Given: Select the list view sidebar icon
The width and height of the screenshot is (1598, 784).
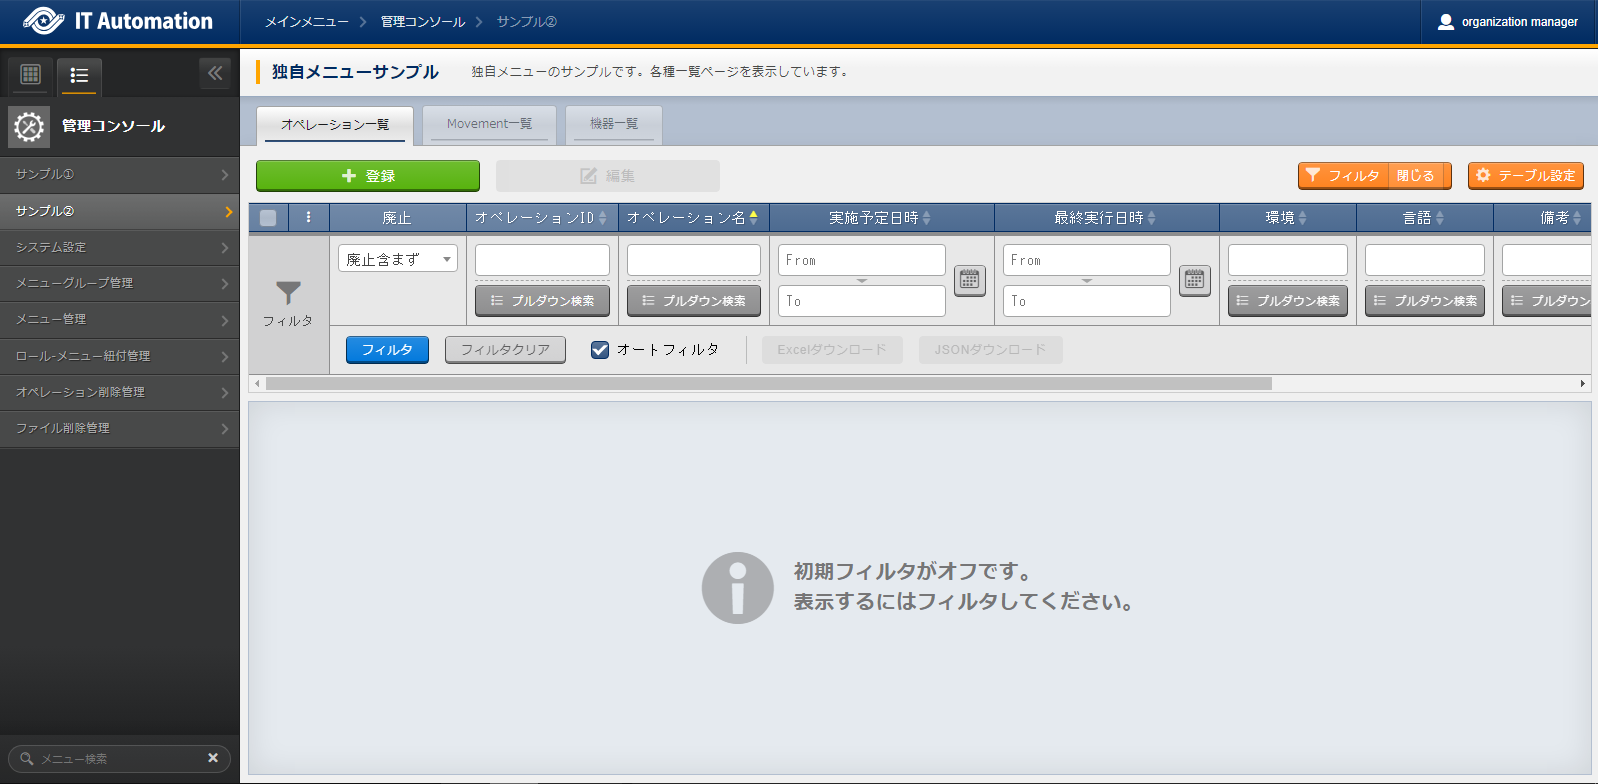Looking at the screenshot, I should coord(79,75).
